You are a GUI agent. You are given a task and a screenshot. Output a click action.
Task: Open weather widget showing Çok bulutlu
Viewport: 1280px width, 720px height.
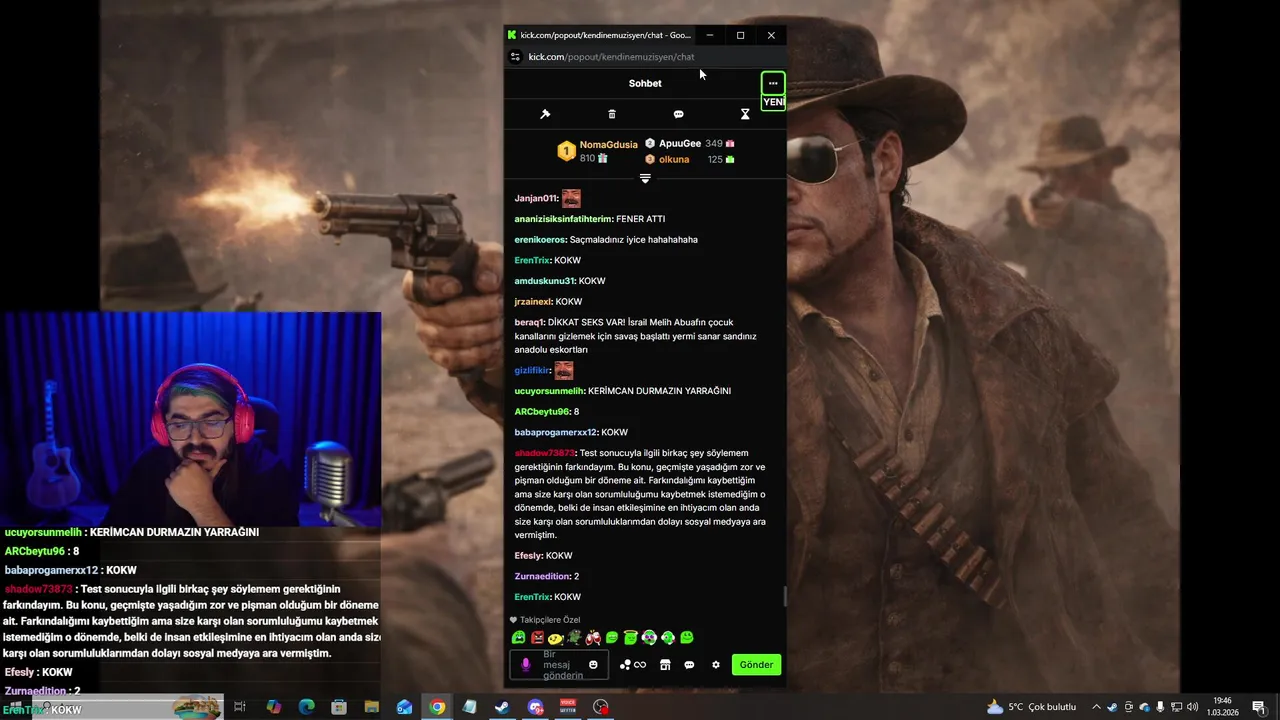(x=1031, y=707)
